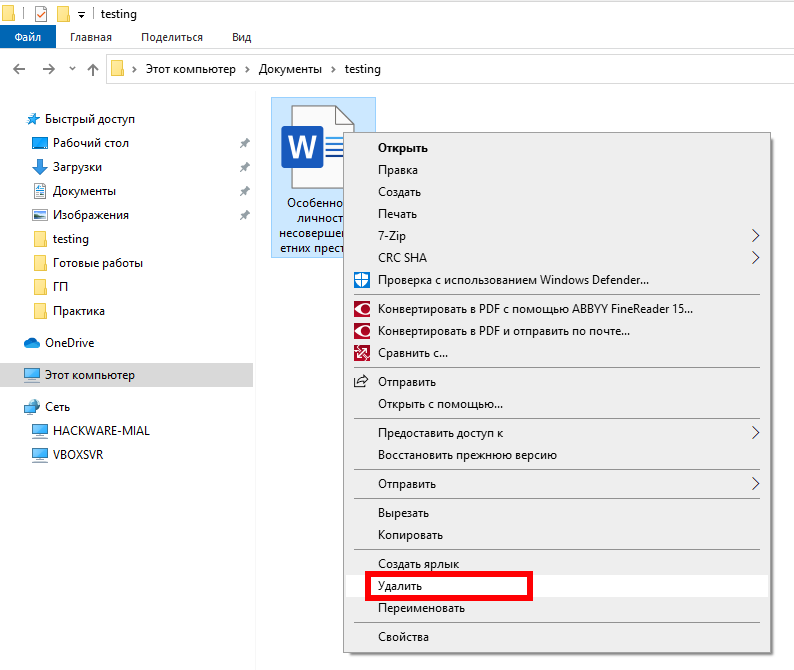Choose Правка in the context menu
This screenshot has width=794, height=670.
[557, 170]
